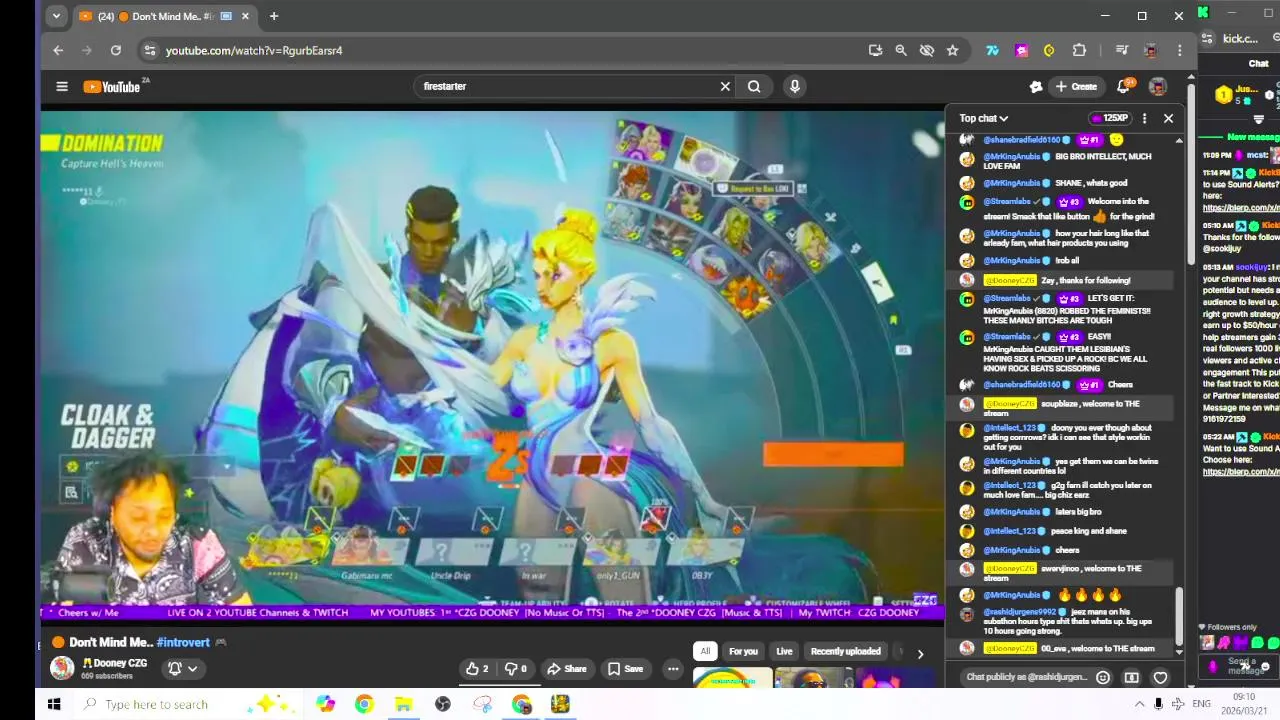The width and height of the screenshot is (1280, 720).
Task: Open the Windows Start menu
Action: [x=54, y=704]
